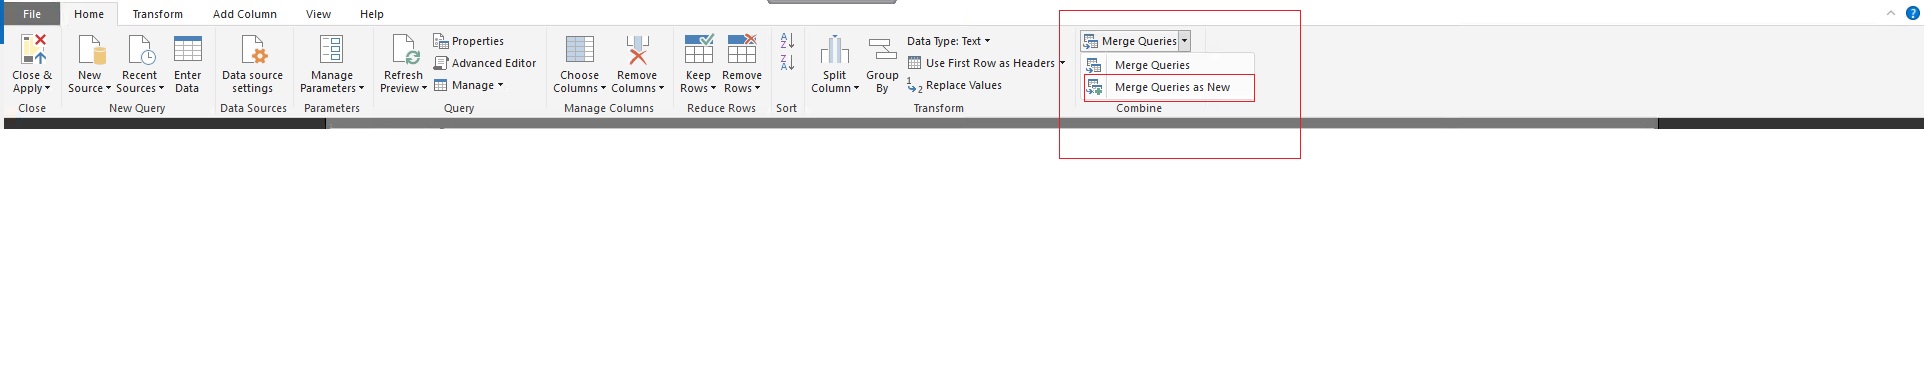Switch to the Home tab
This screenshot has width=1924, height=381.
89,14
